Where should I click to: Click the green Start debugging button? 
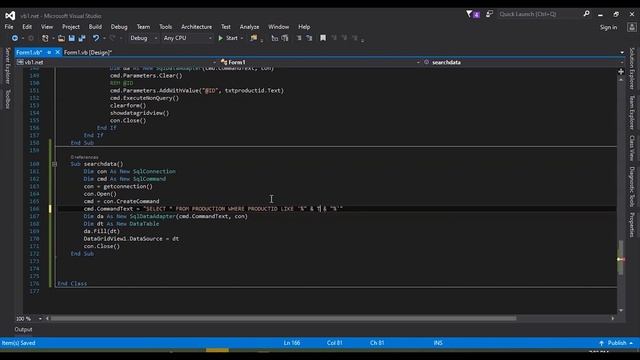(228, 38)
